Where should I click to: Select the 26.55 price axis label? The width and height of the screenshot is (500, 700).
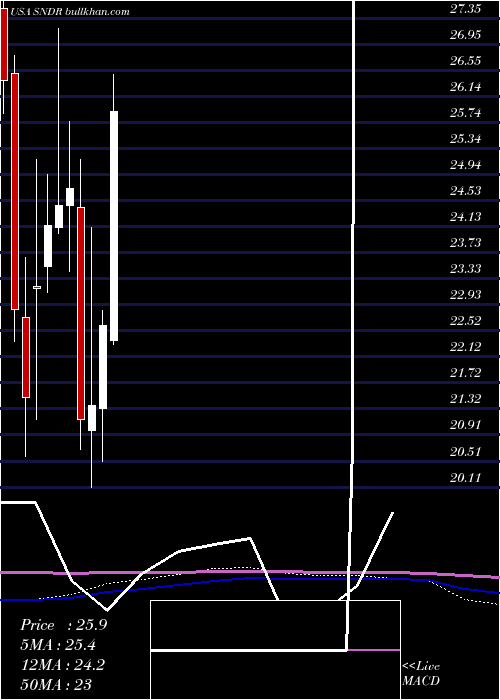click(465, 60)
